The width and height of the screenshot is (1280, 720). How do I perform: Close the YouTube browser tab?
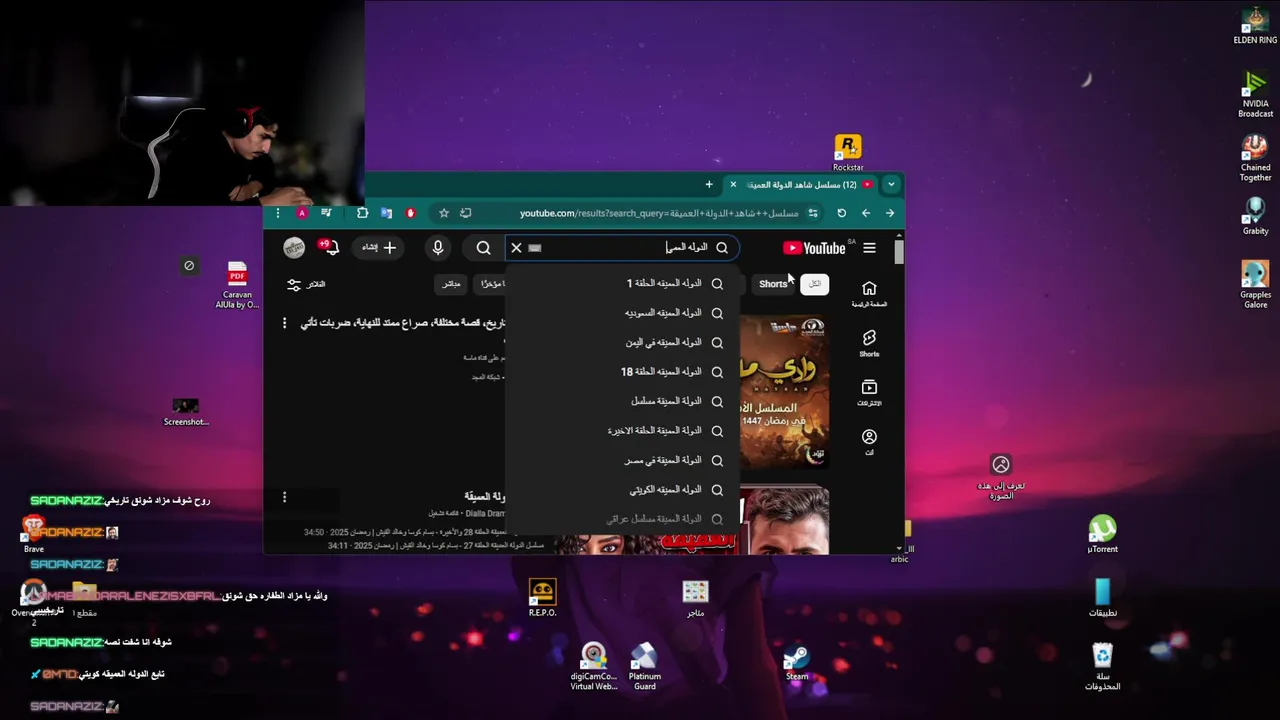tap(733, 184)
